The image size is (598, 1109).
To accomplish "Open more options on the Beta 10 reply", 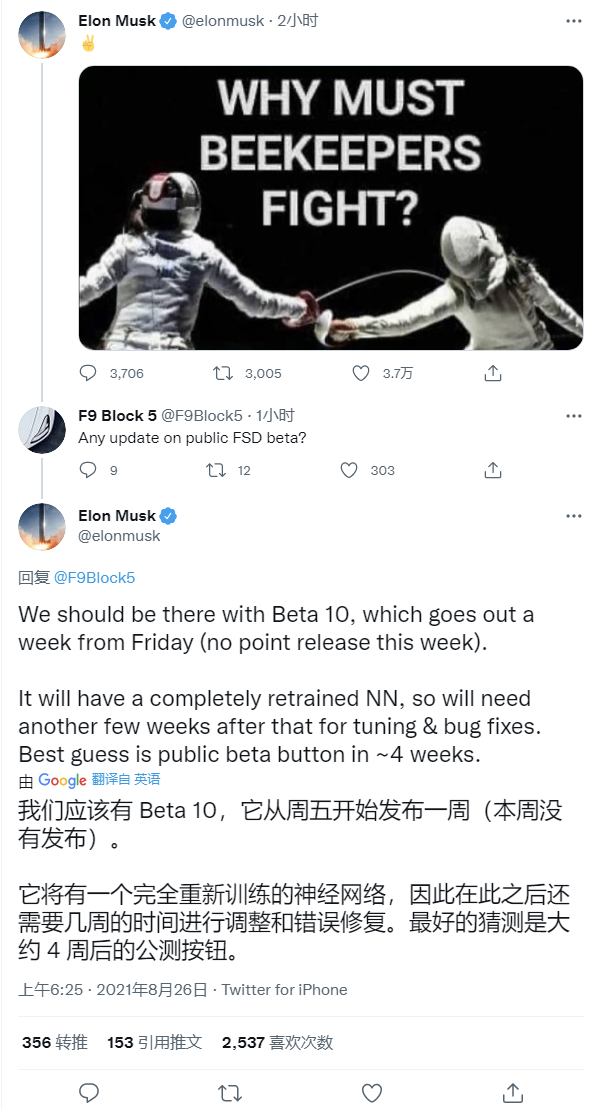I will [x=573, y=515].
